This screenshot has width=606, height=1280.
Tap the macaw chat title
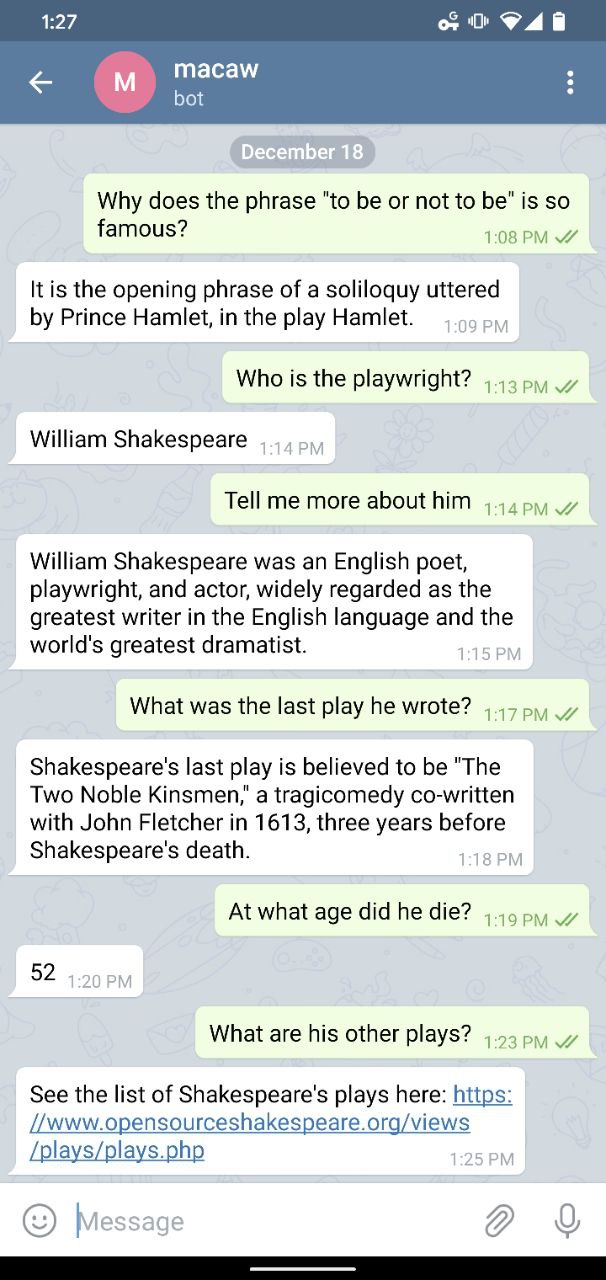[216, 69]
